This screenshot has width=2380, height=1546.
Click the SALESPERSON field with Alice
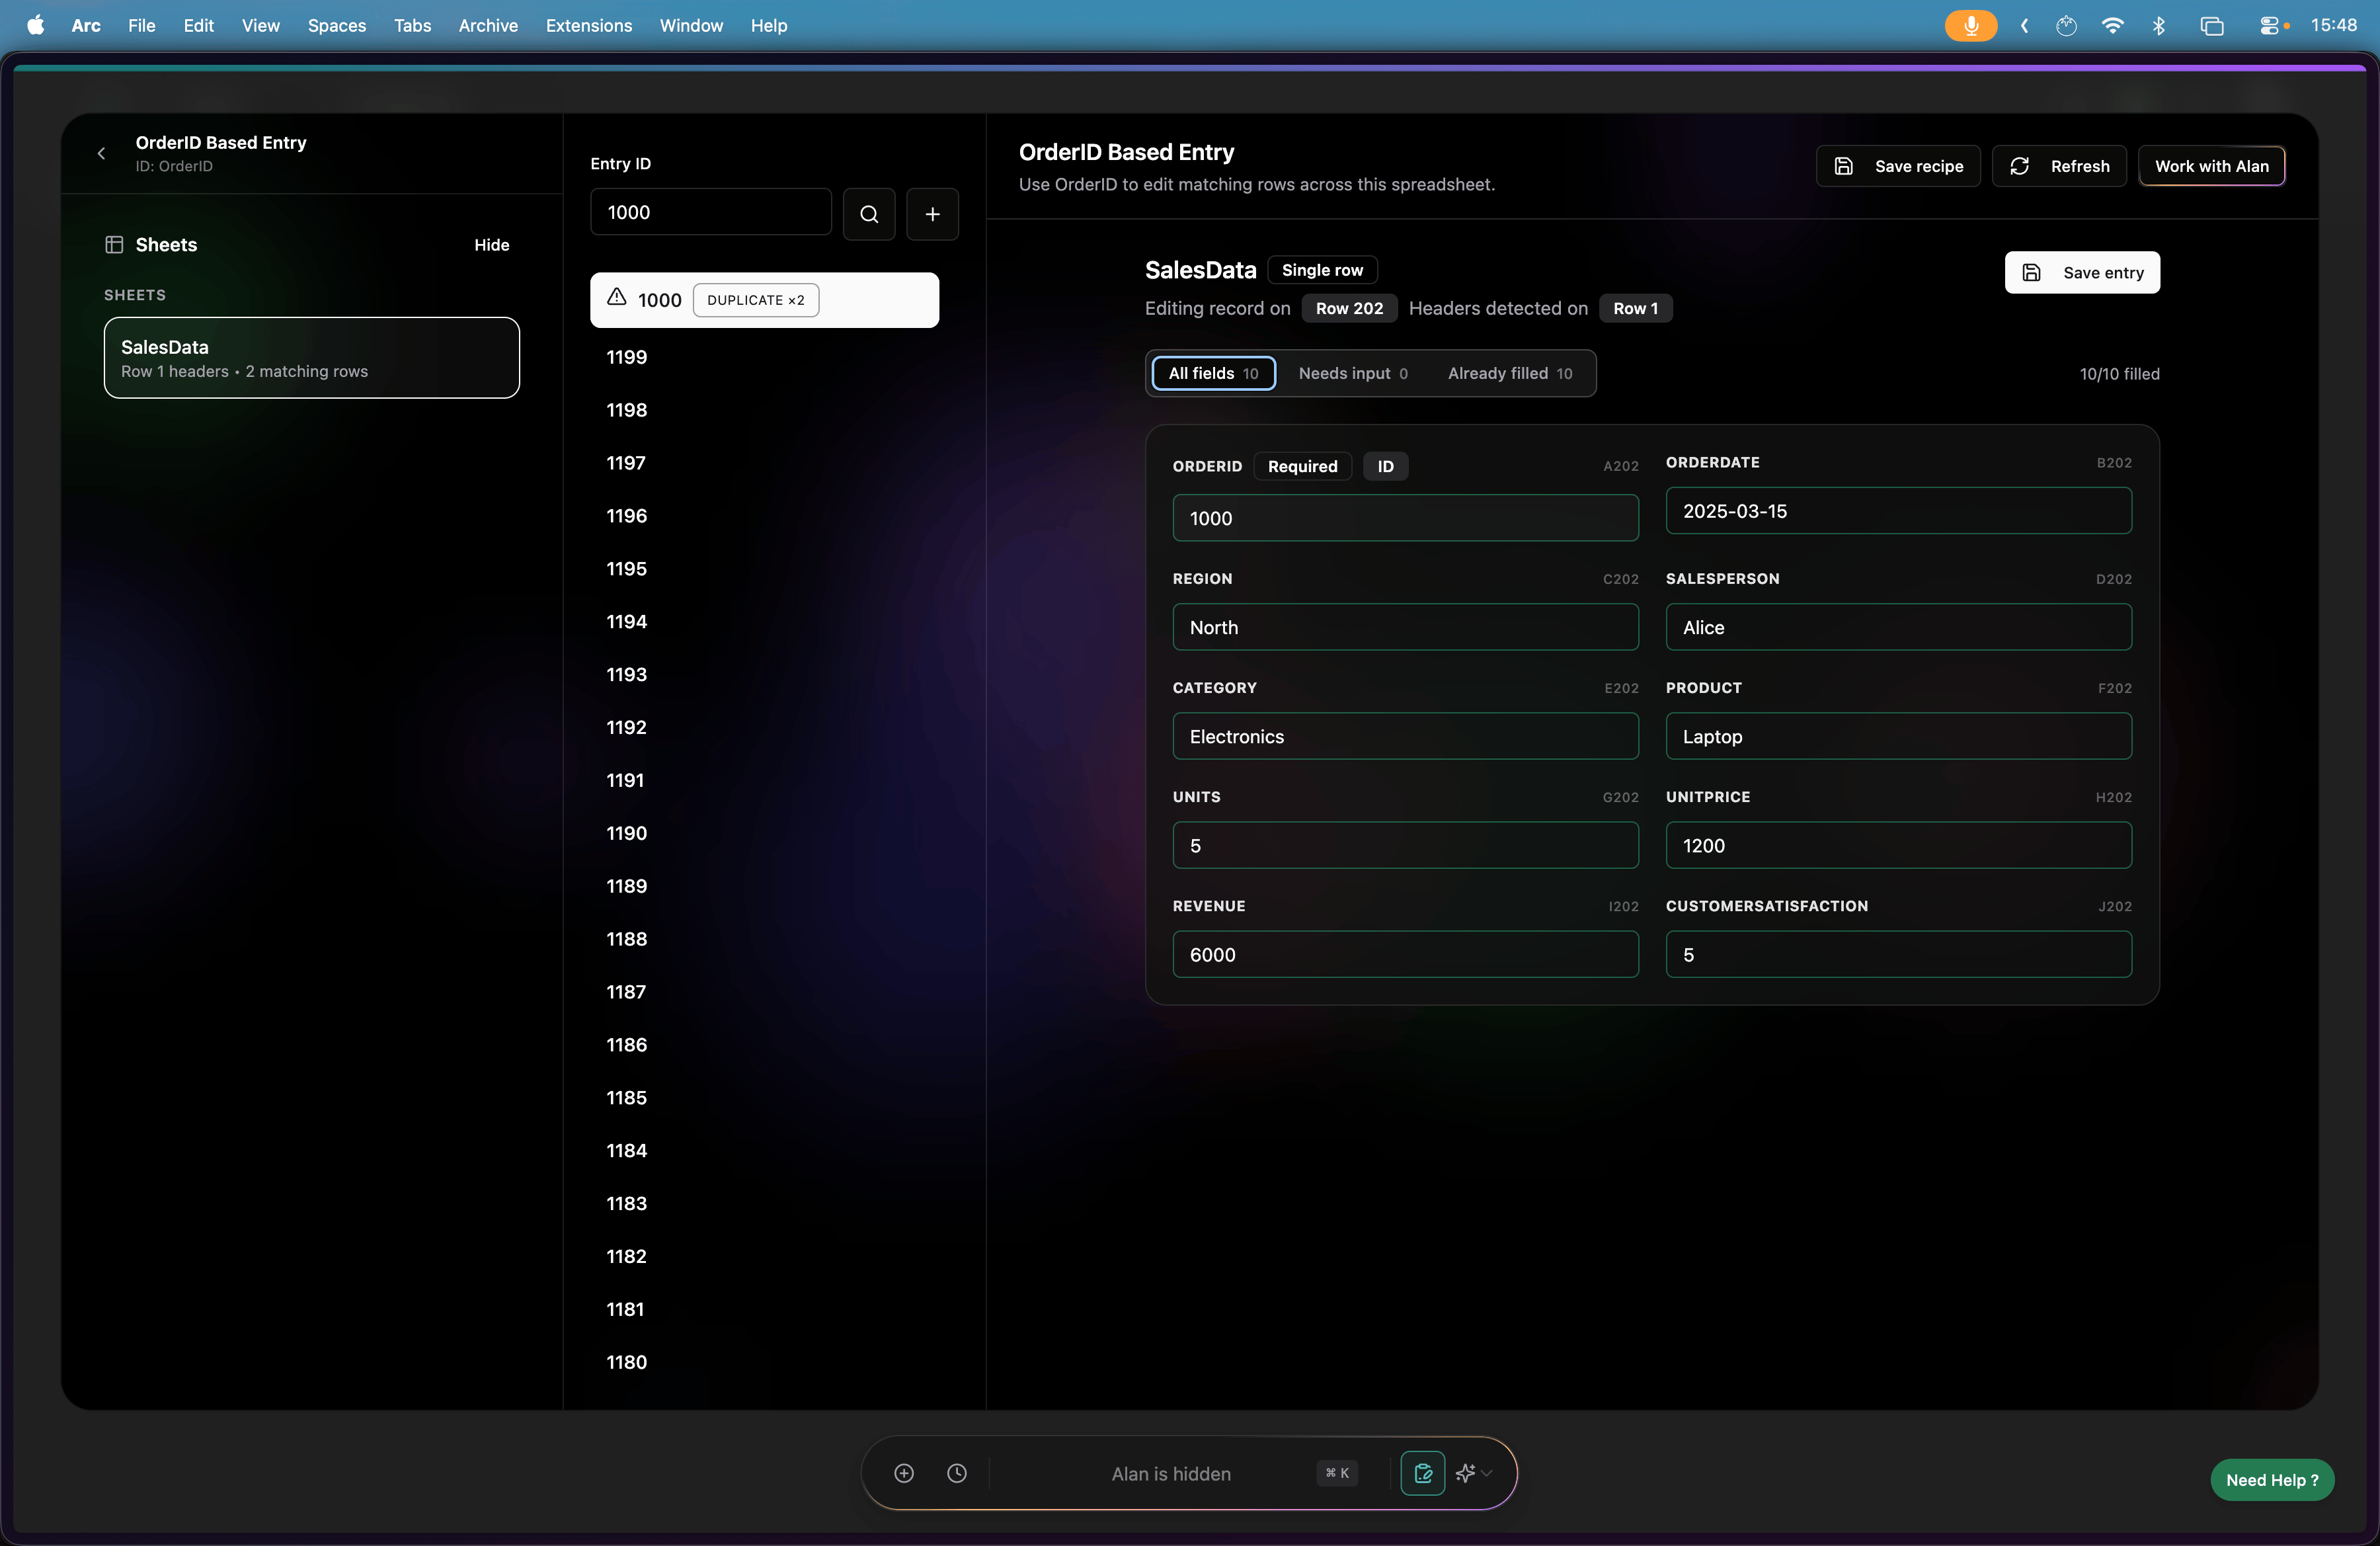(1898, 627)
